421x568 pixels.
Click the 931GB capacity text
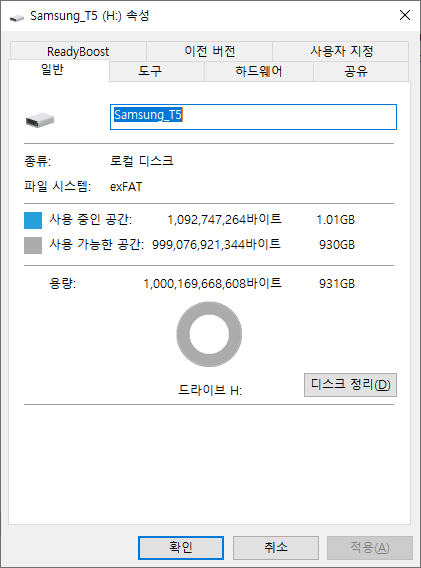click(337, 284)
